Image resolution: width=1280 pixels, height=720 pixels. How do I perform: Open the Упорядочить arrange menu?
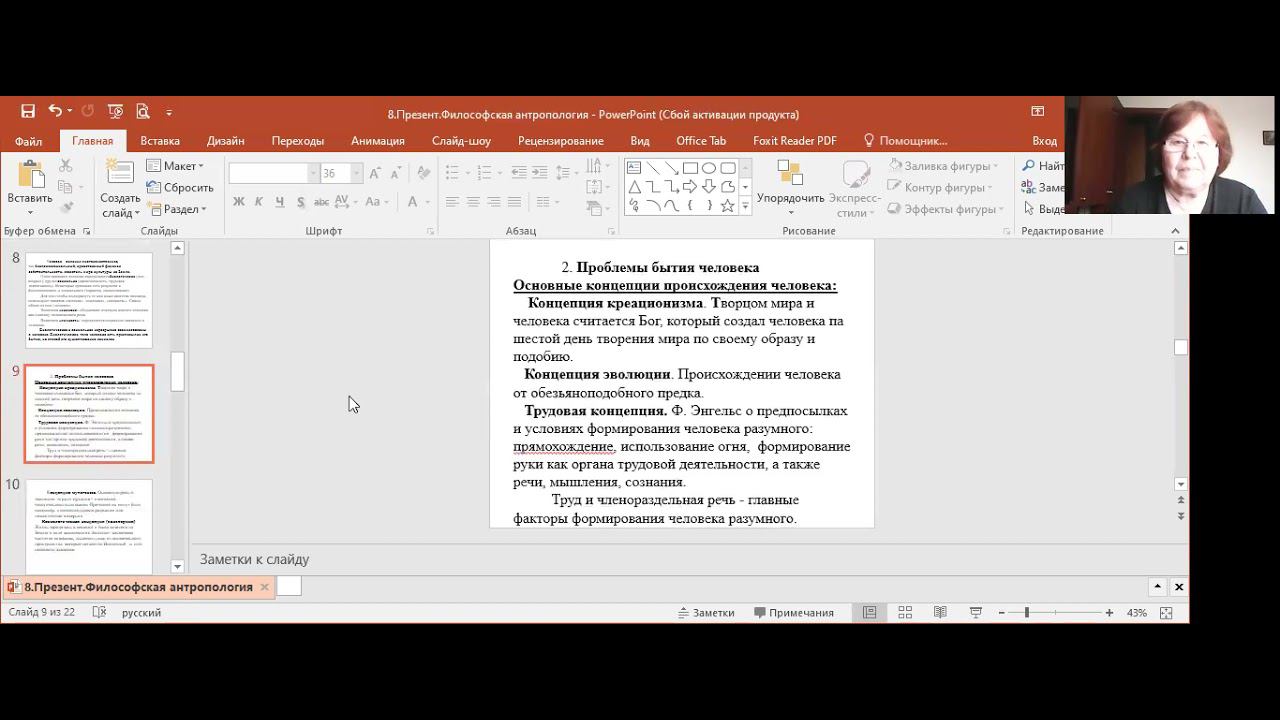click(790, 188)
